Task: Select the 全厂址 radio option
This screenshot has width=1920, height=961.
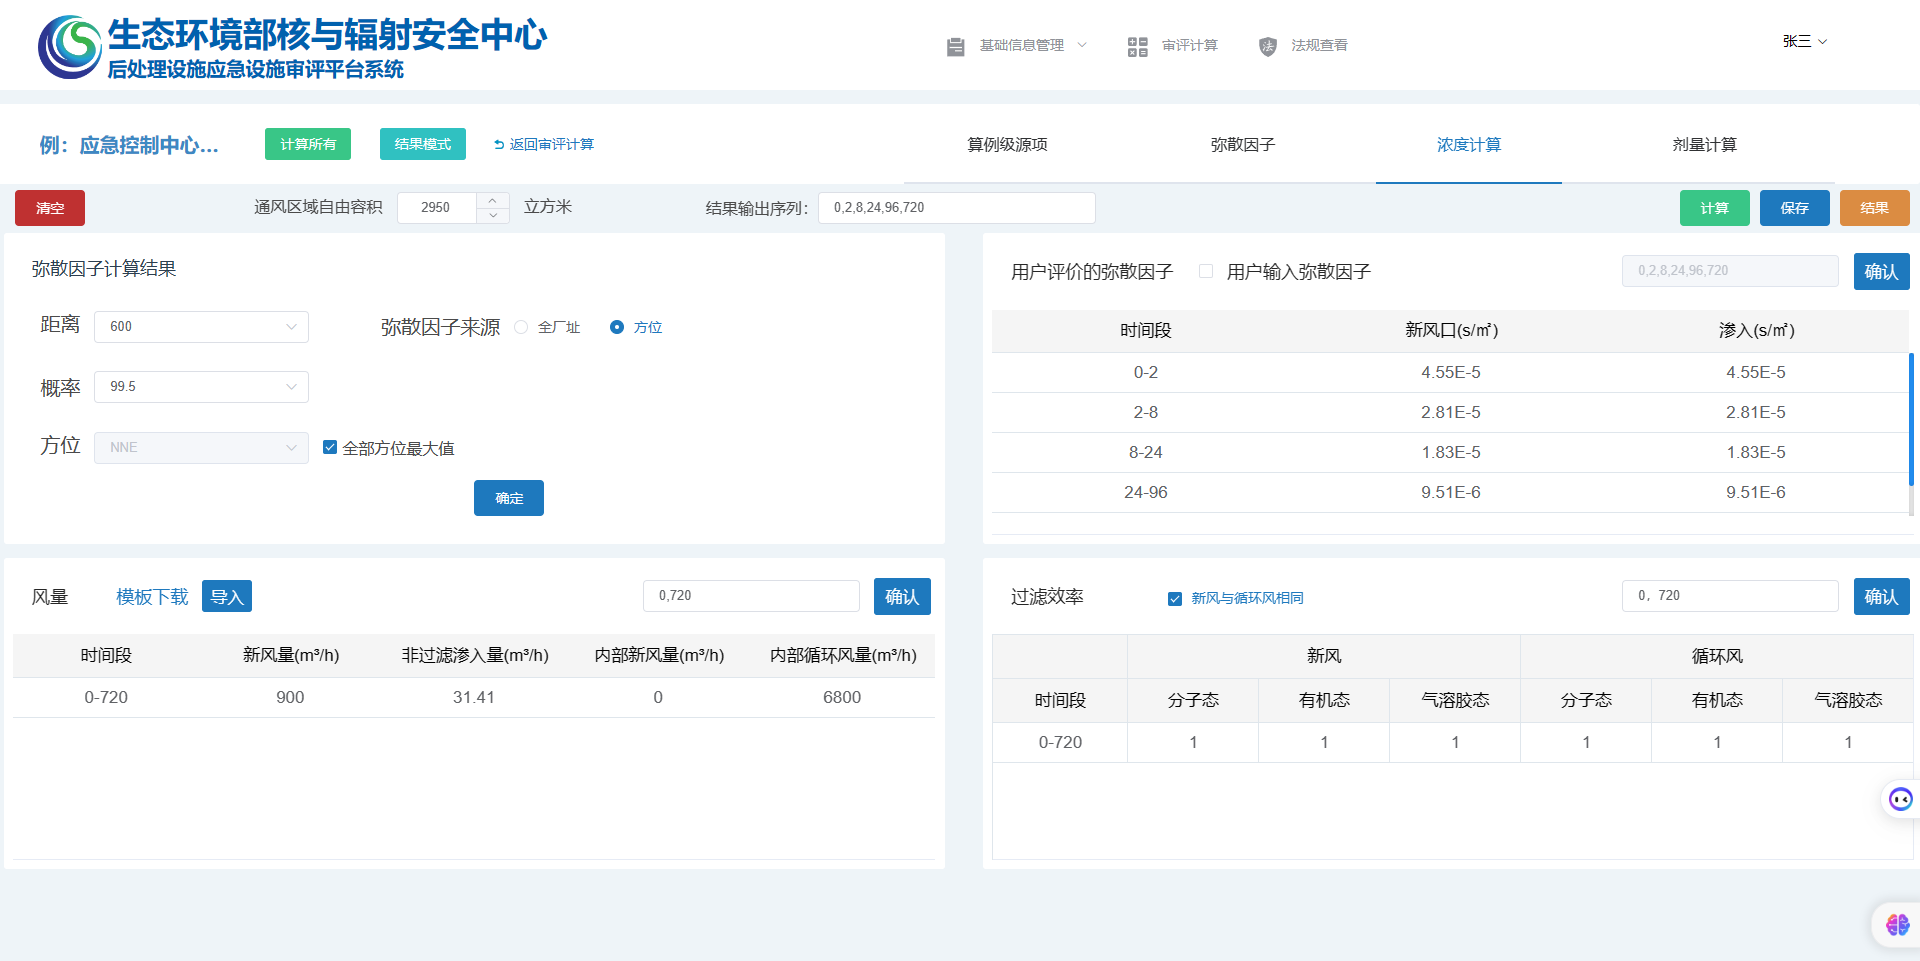Action: point(521,327)
